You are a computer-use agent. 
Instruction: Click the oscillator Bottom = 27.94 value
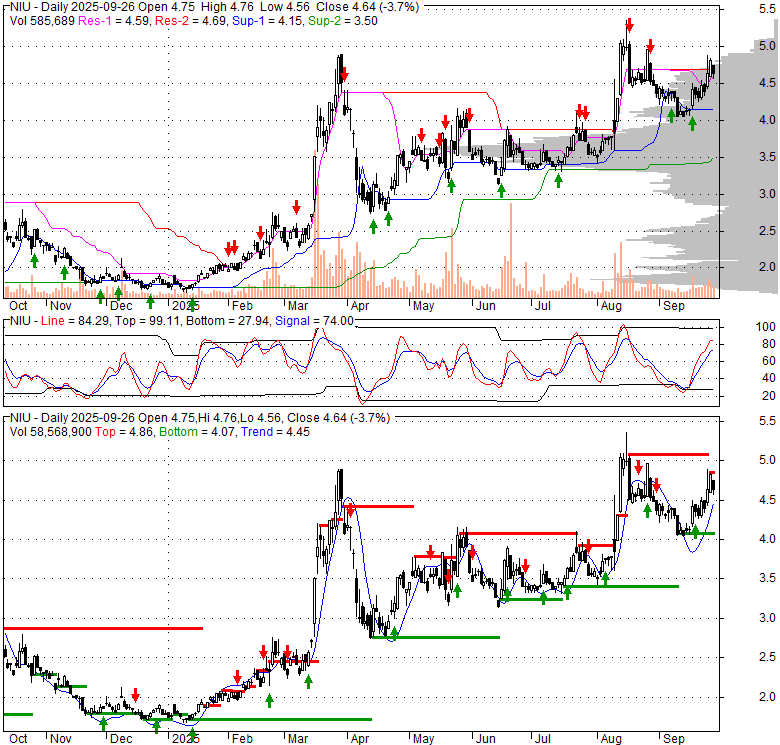point(228,321)
